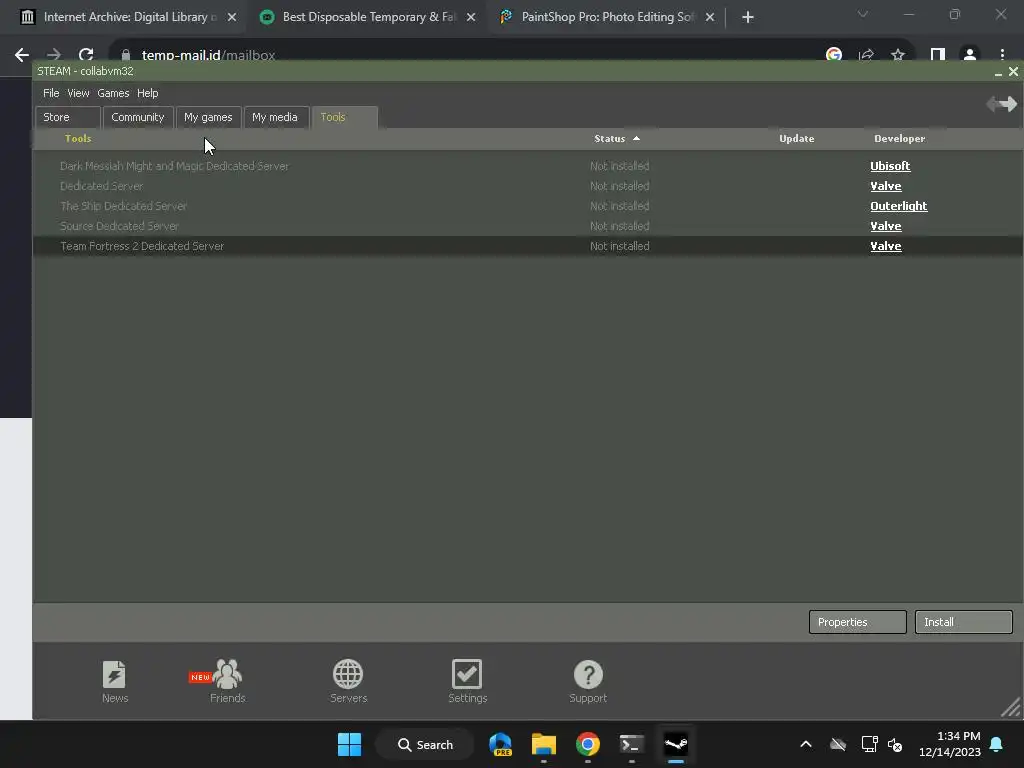Show hidden system tray icons
Screen dimensions: 1024x768
(x=806, y=744)
